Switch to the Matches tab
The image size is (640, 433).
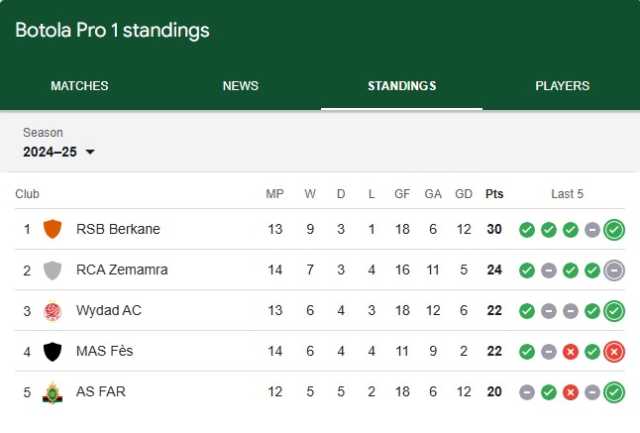[x=80, y=86]
